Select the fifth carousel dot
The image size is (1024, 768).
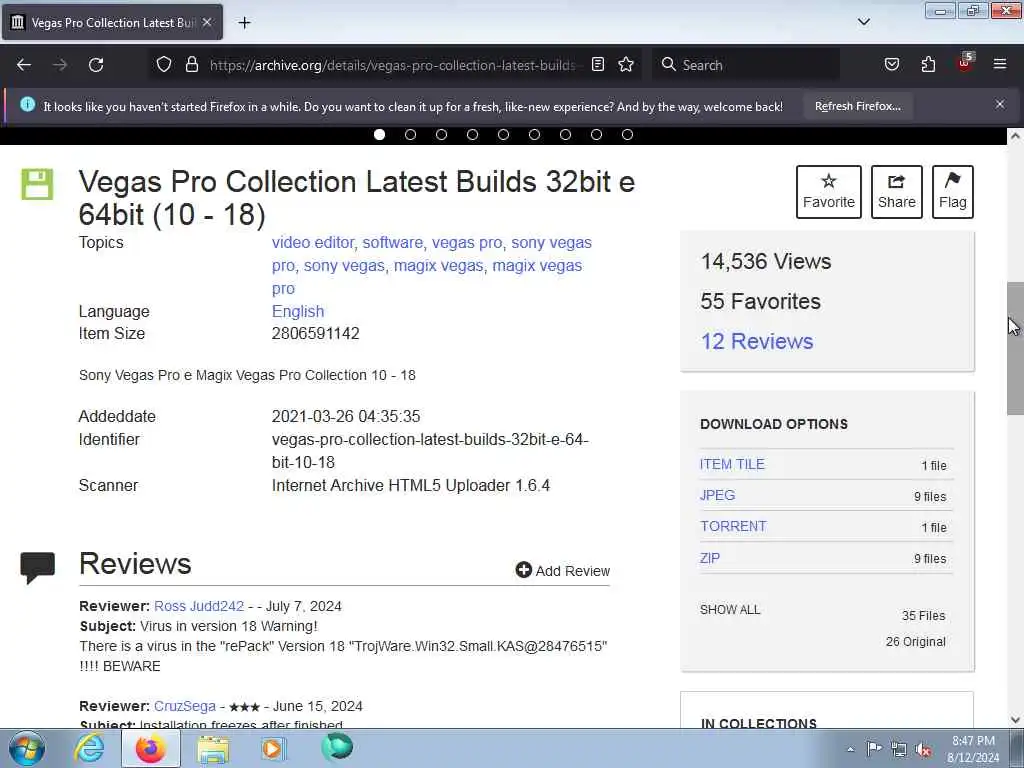click(x=503, y=135)
